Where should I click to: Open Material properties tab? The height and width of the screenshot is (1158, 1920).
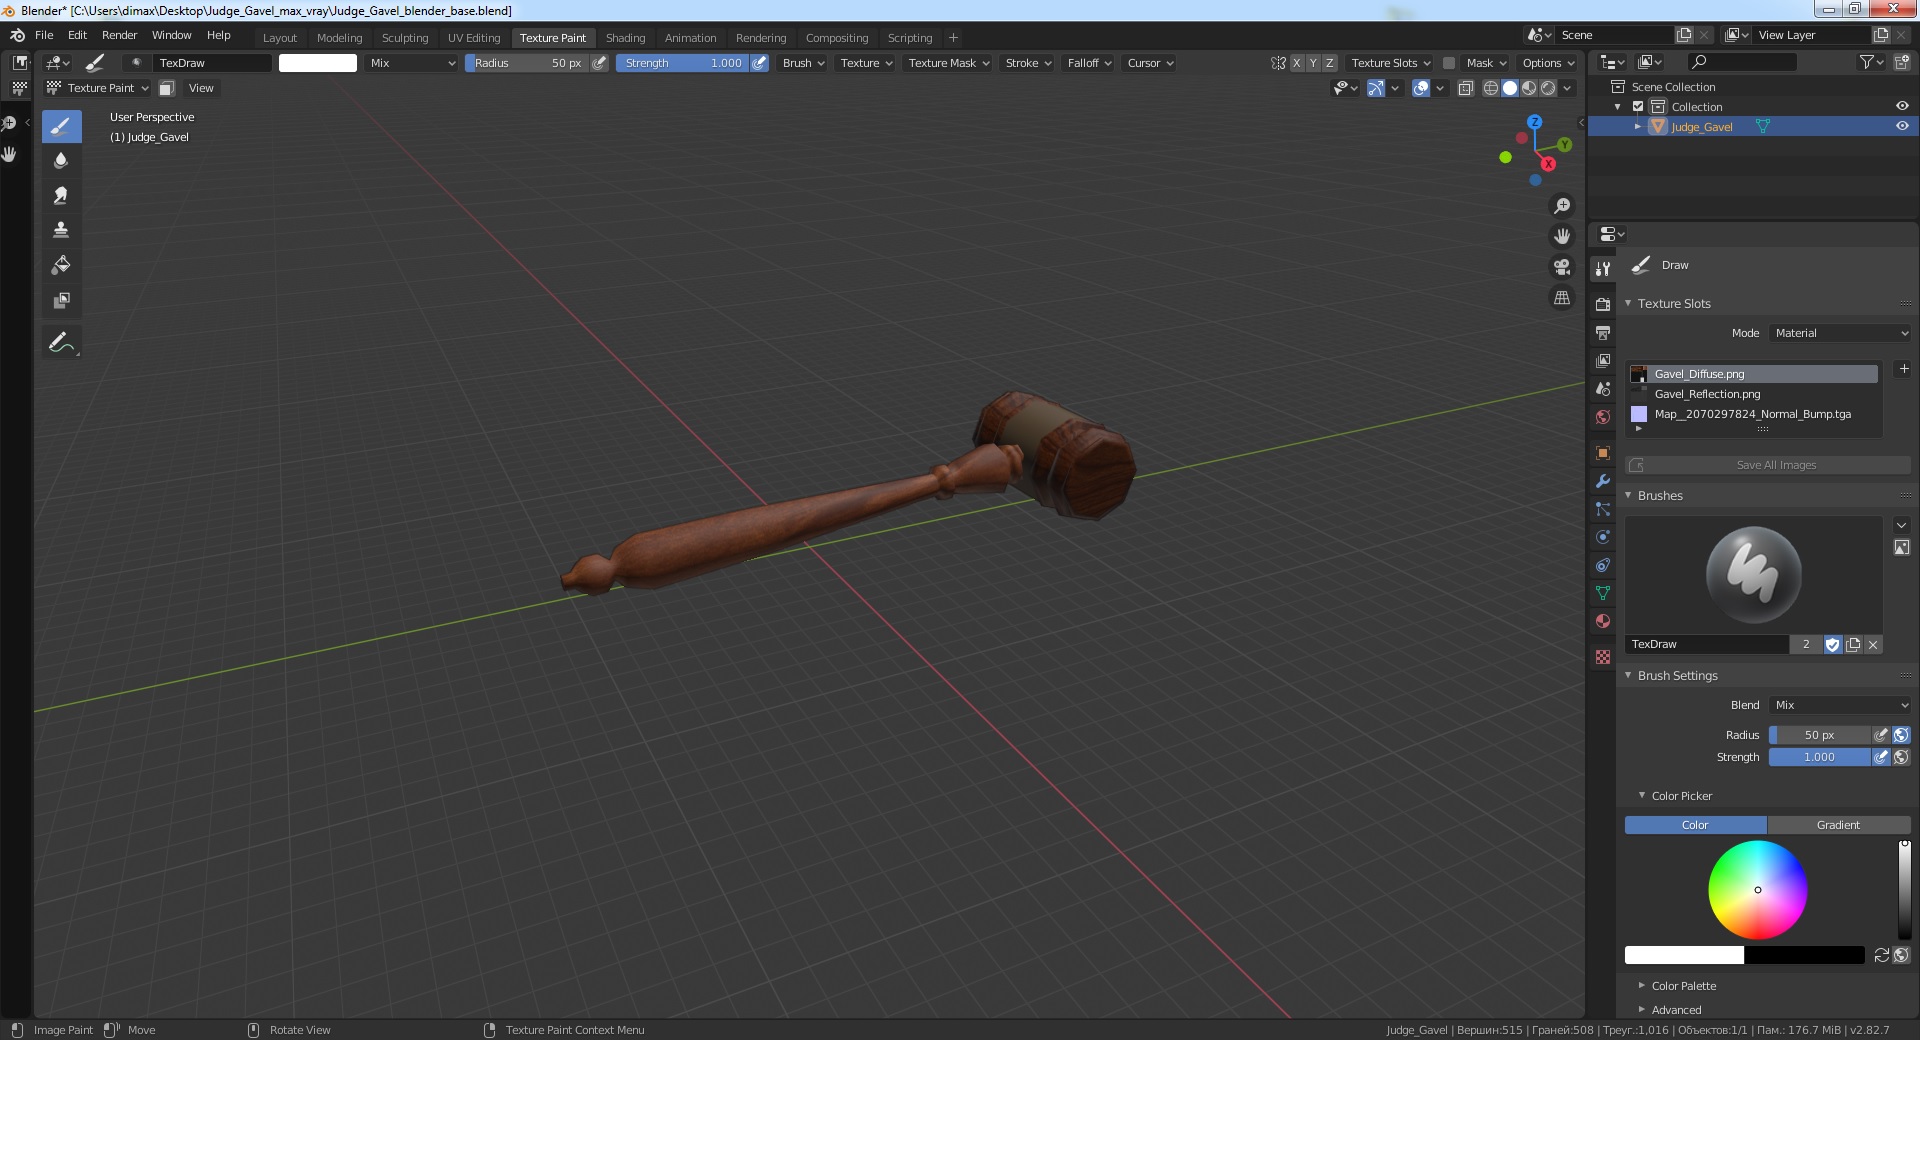[x=1603, y=621]
